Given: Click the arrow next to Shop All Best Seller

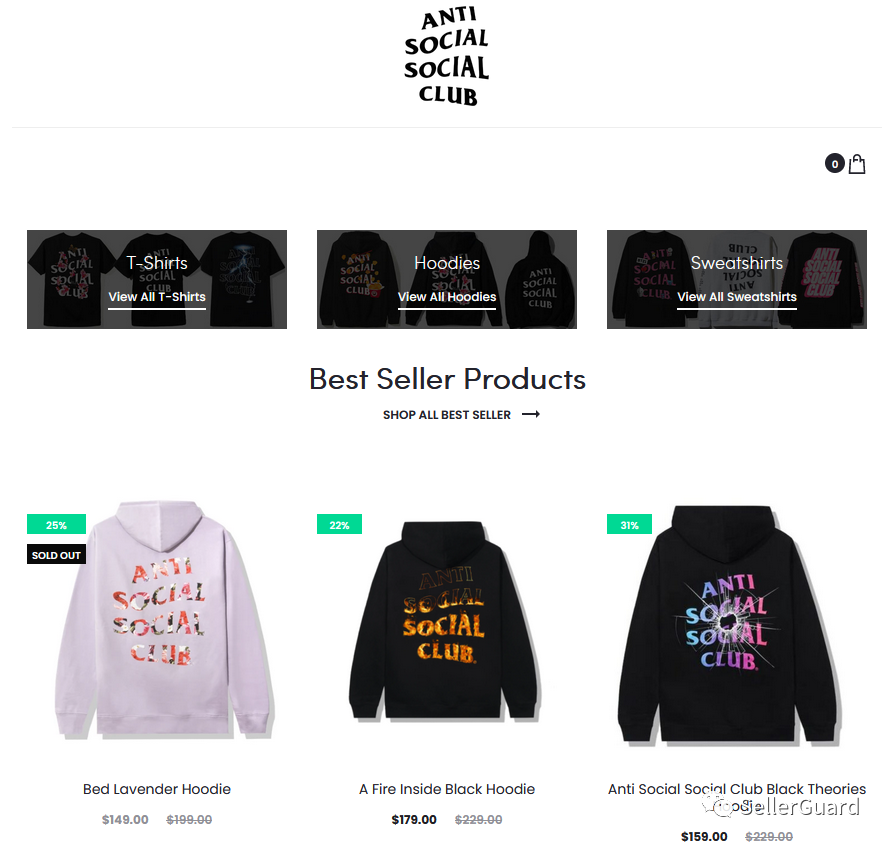Looking at the screenshot, I should point(531,414).
